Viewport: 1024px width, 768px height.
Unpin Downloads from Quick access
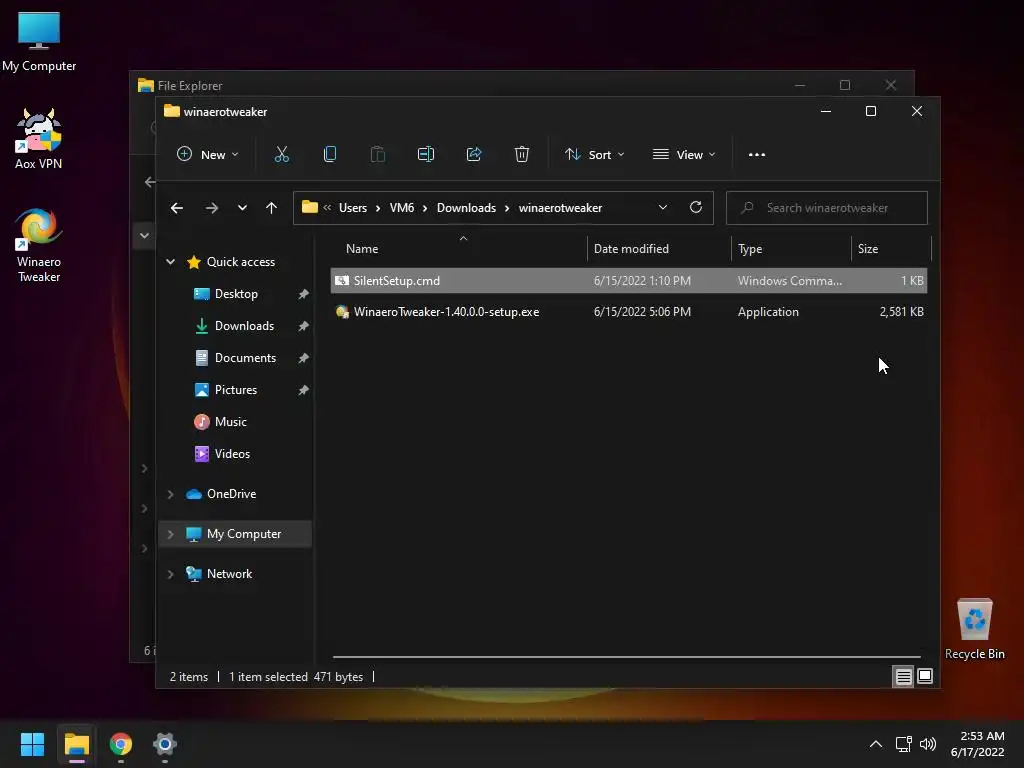tap(303, 326)
